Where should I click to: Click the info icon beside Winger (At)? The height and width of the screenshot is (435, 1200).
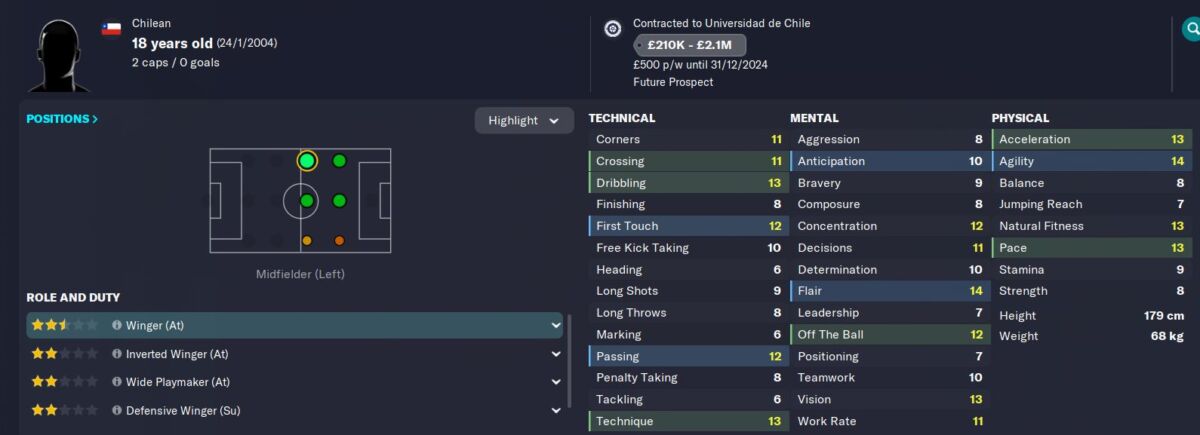pos(117,325)
